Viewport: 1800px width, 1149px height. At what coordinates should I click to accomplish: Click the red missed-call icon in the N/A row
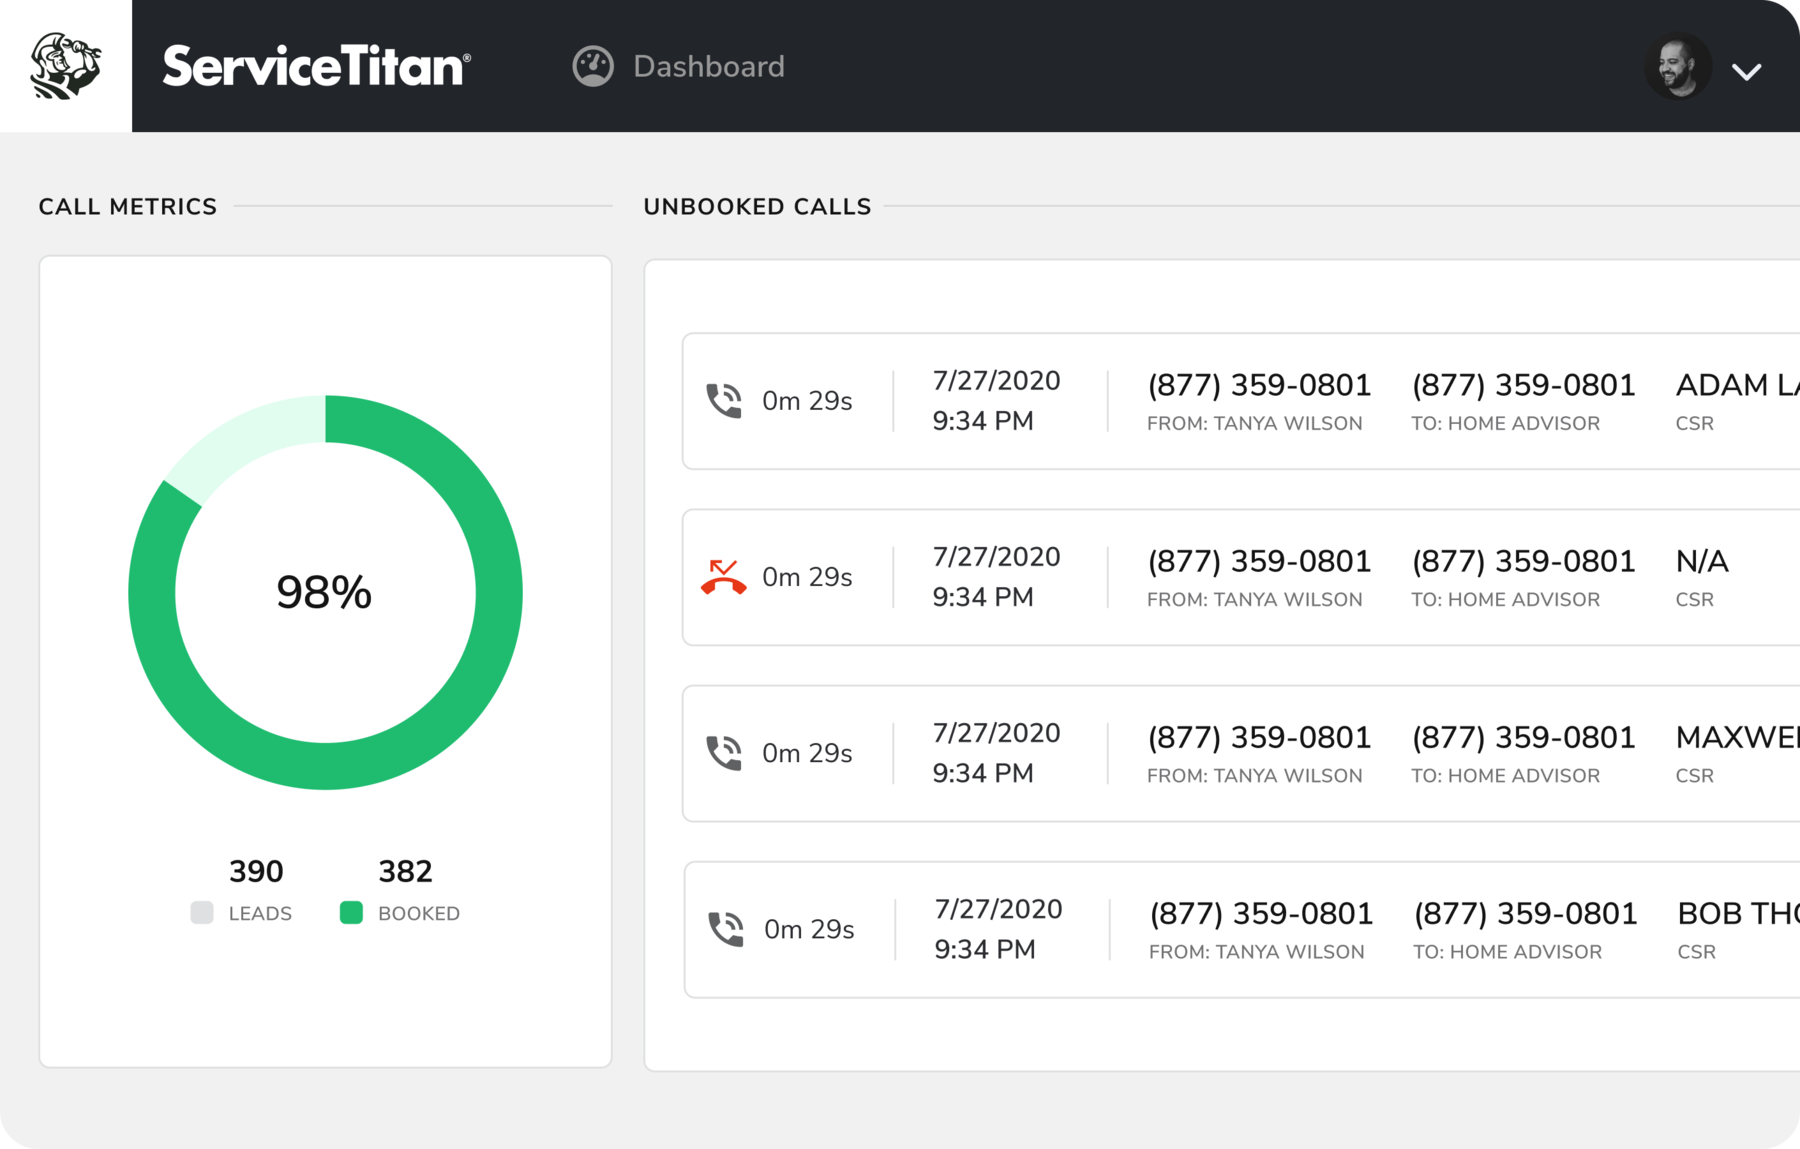pos(724,577)
